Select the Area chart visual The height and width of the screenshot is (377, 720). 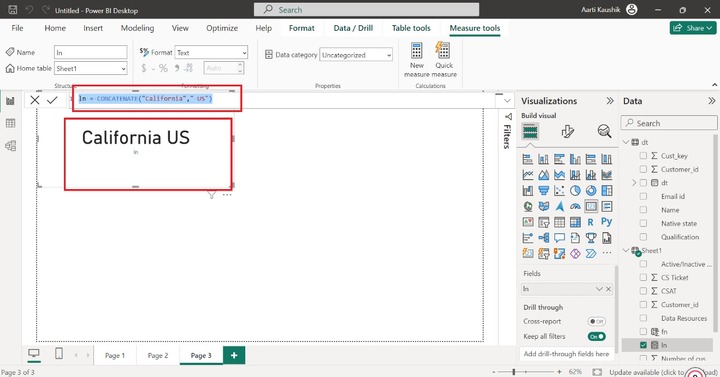point(544,175)
